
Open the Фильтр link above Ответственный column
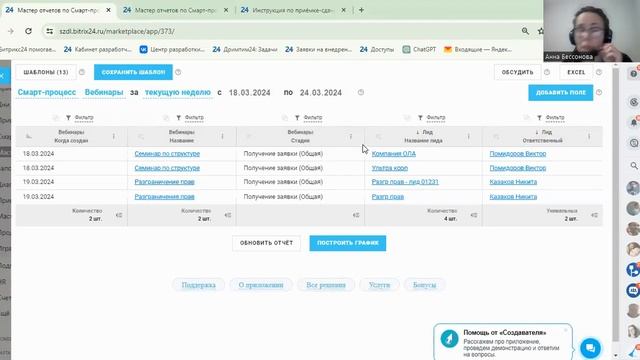click(555, 118)
